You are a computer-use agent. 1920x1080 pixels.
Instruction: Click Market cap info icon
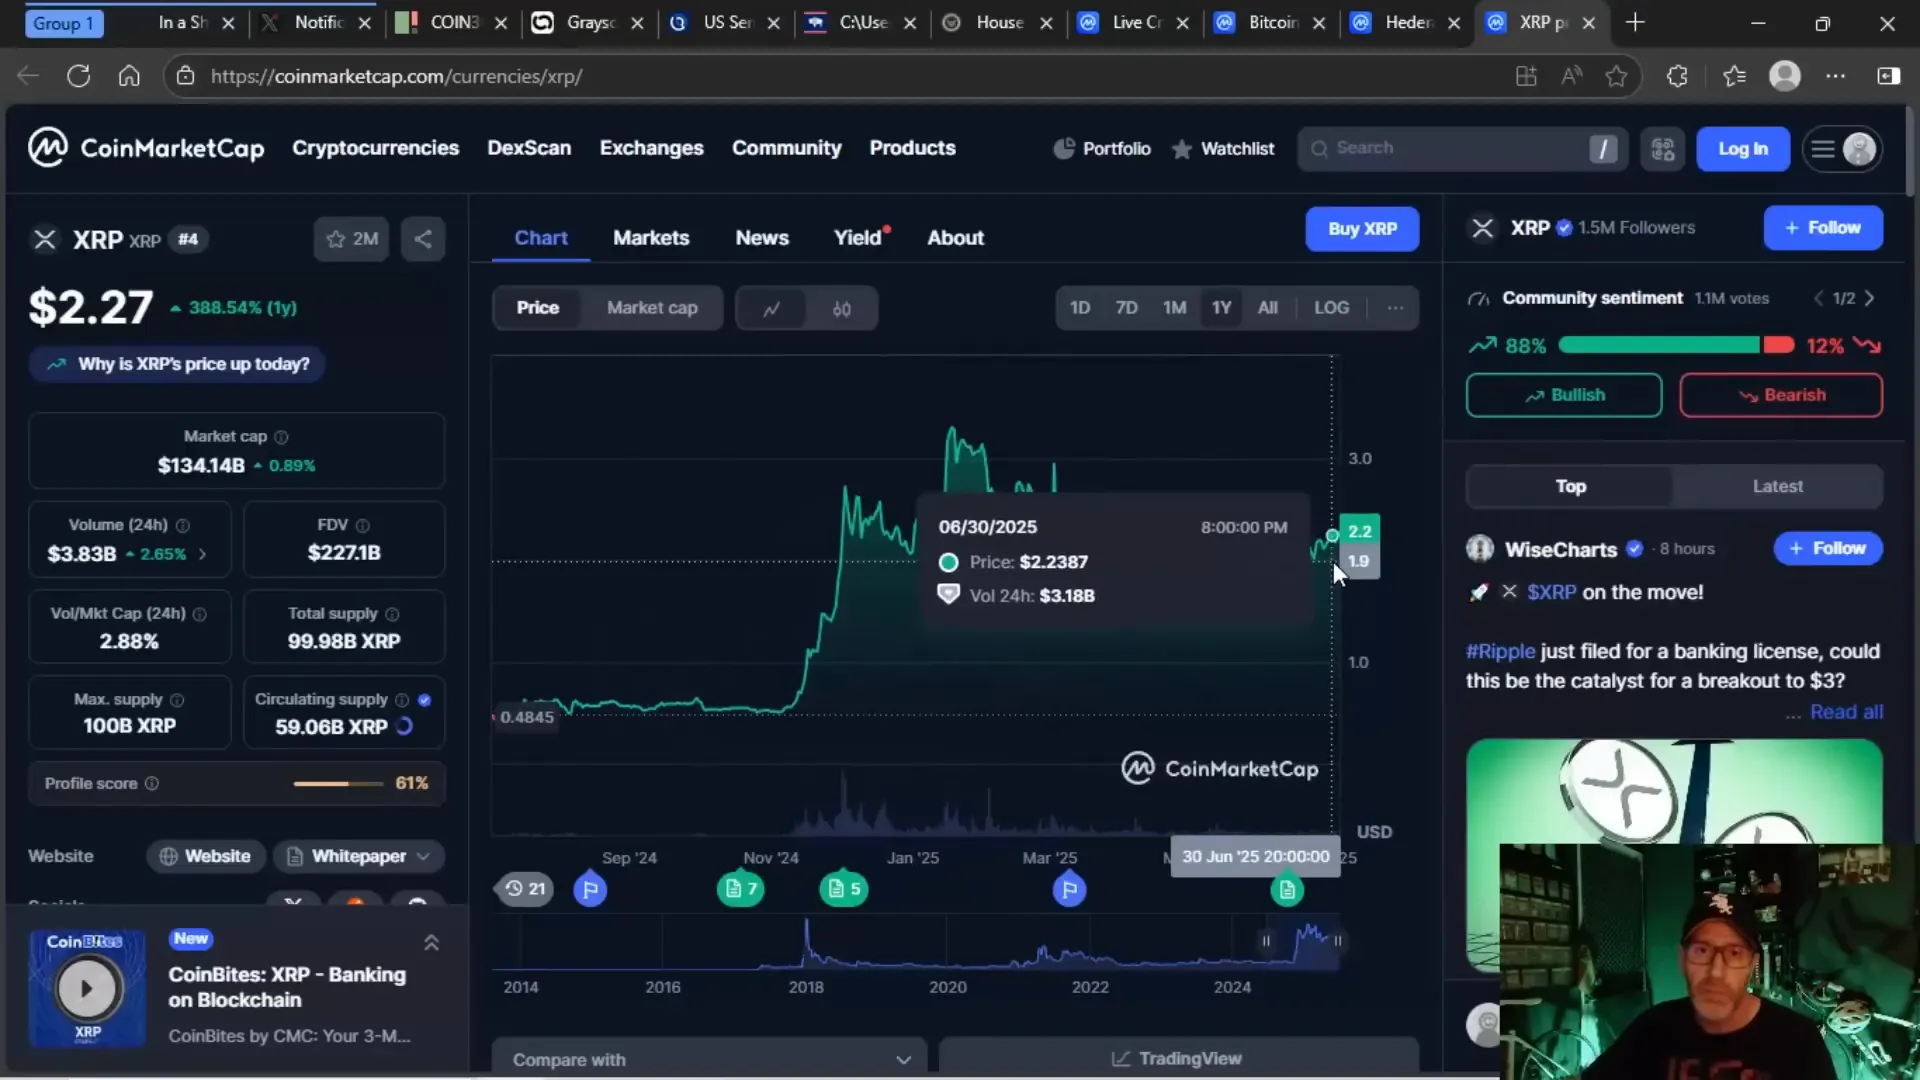point(281,437)
